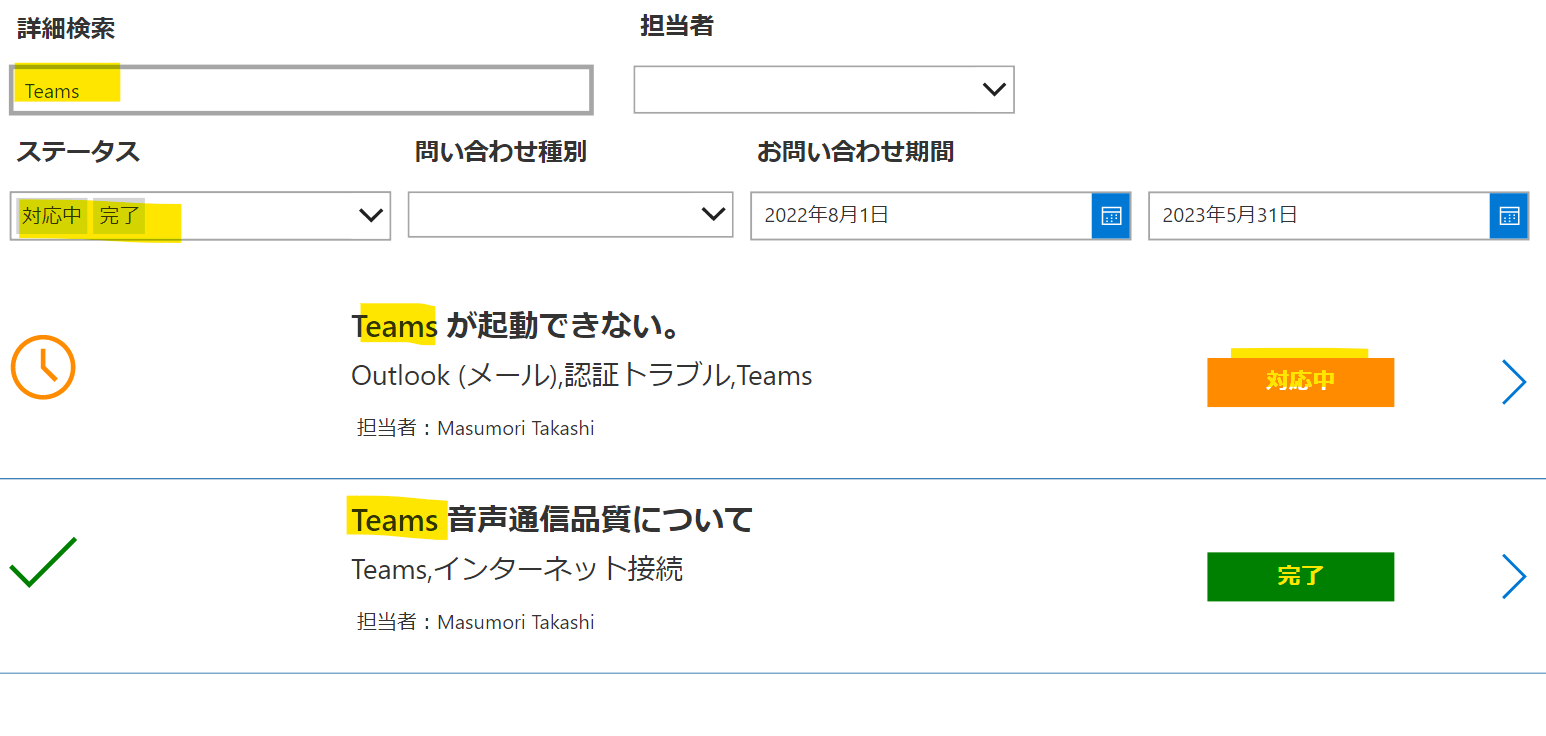1546x736 pixels.
Task: Click the start date field 2022年8月1日
Action: [921, 216]
